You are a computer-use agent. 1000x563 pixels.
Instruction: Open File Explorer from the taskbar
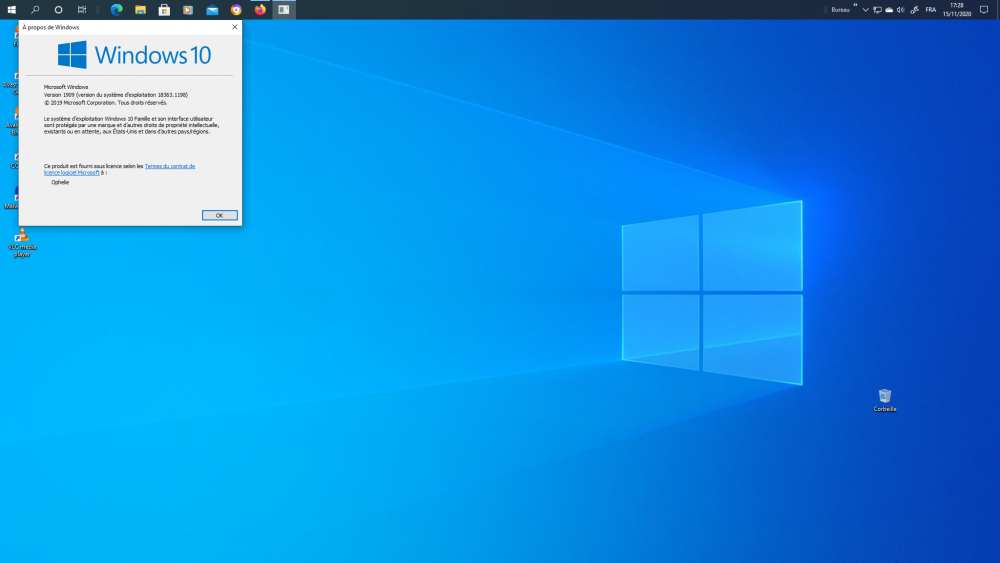141,10
